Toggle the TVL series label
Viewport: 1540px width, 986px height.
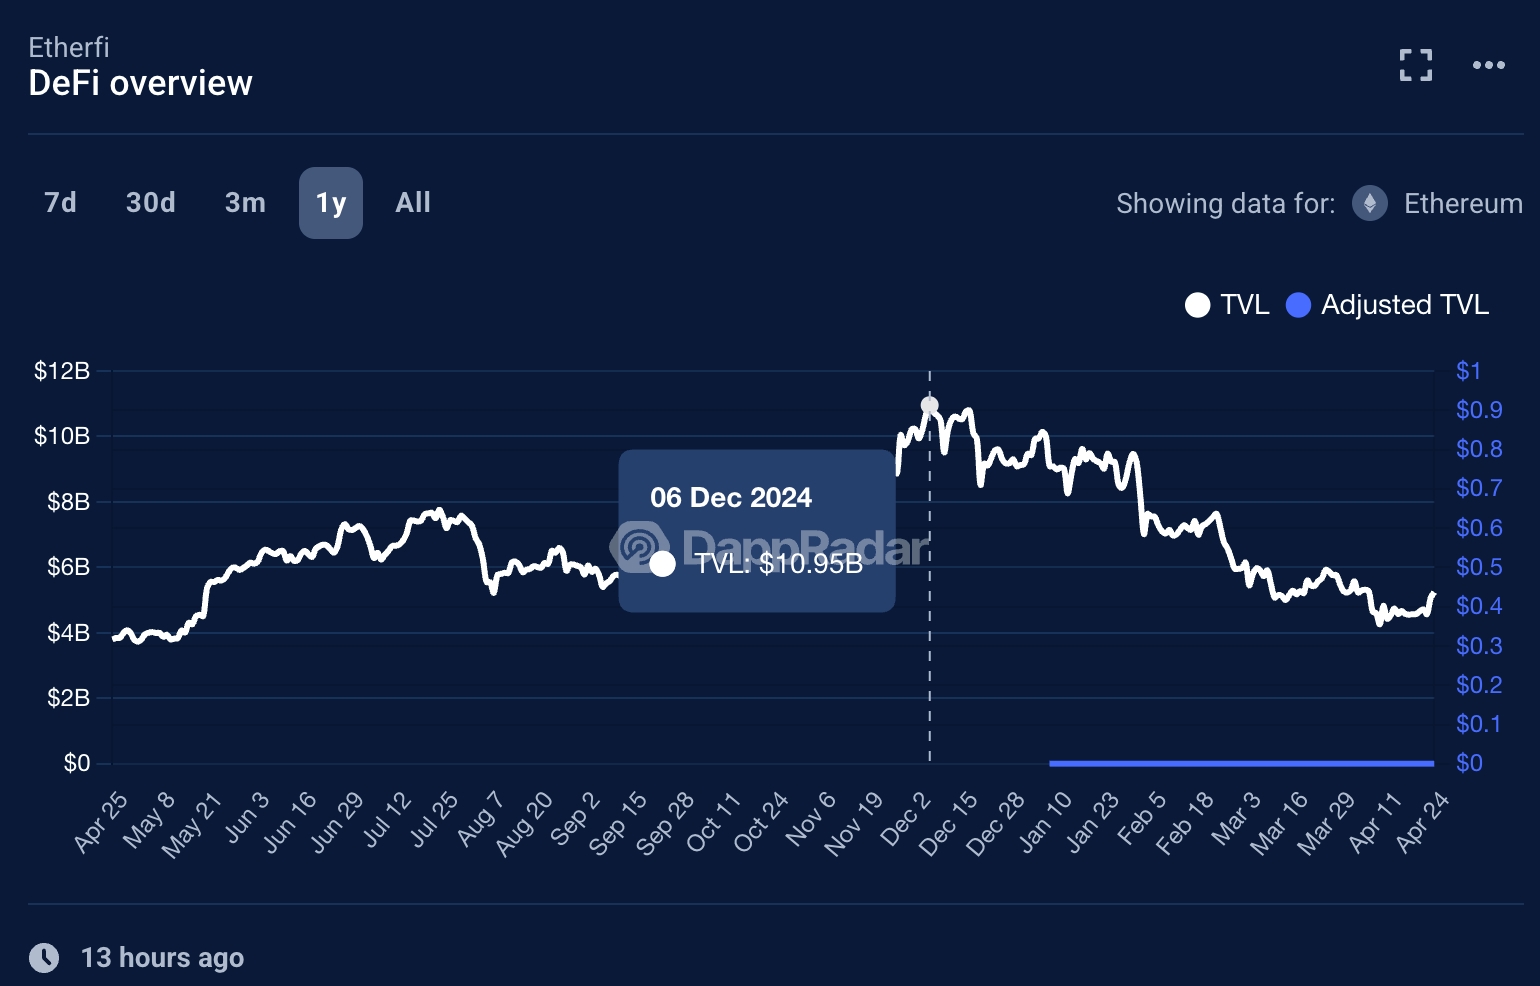point(1245,305)
